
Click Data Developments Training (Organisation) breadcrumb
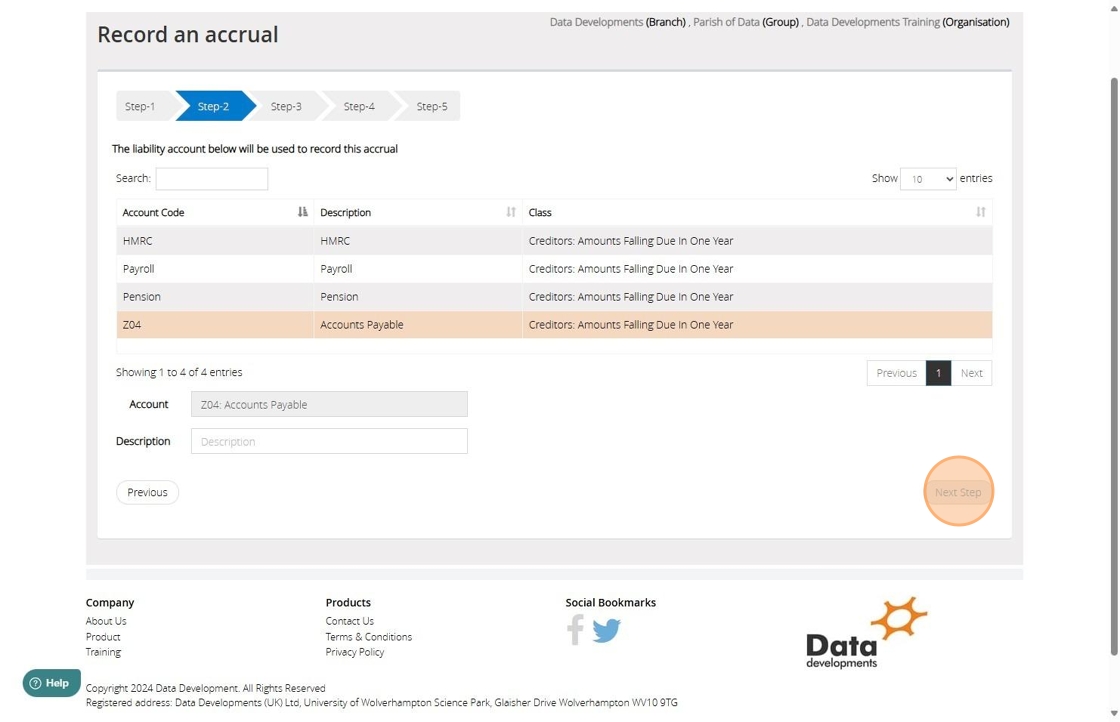(908, 22)
